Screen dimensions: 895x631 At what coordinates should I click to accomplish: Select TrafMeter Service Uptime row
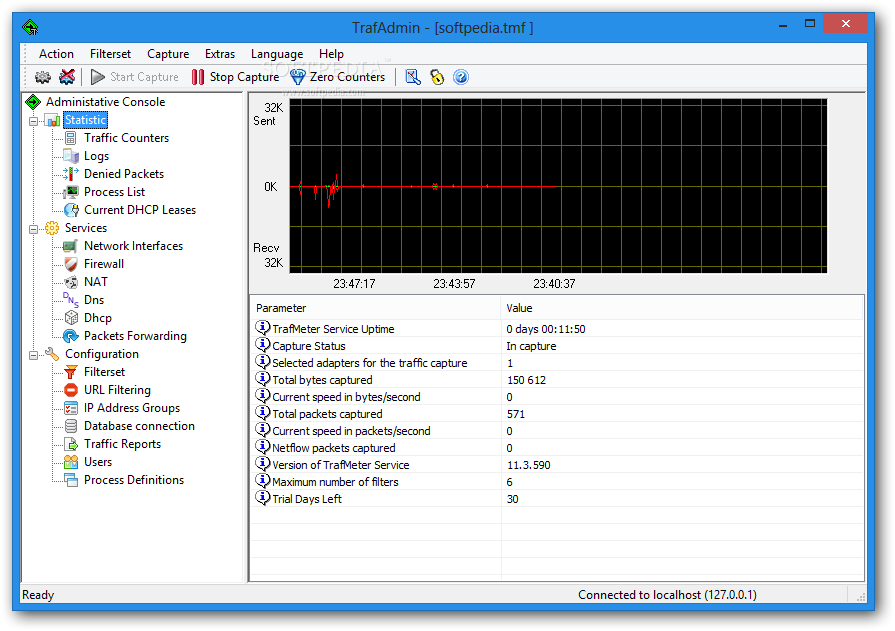tap(557, 328)
